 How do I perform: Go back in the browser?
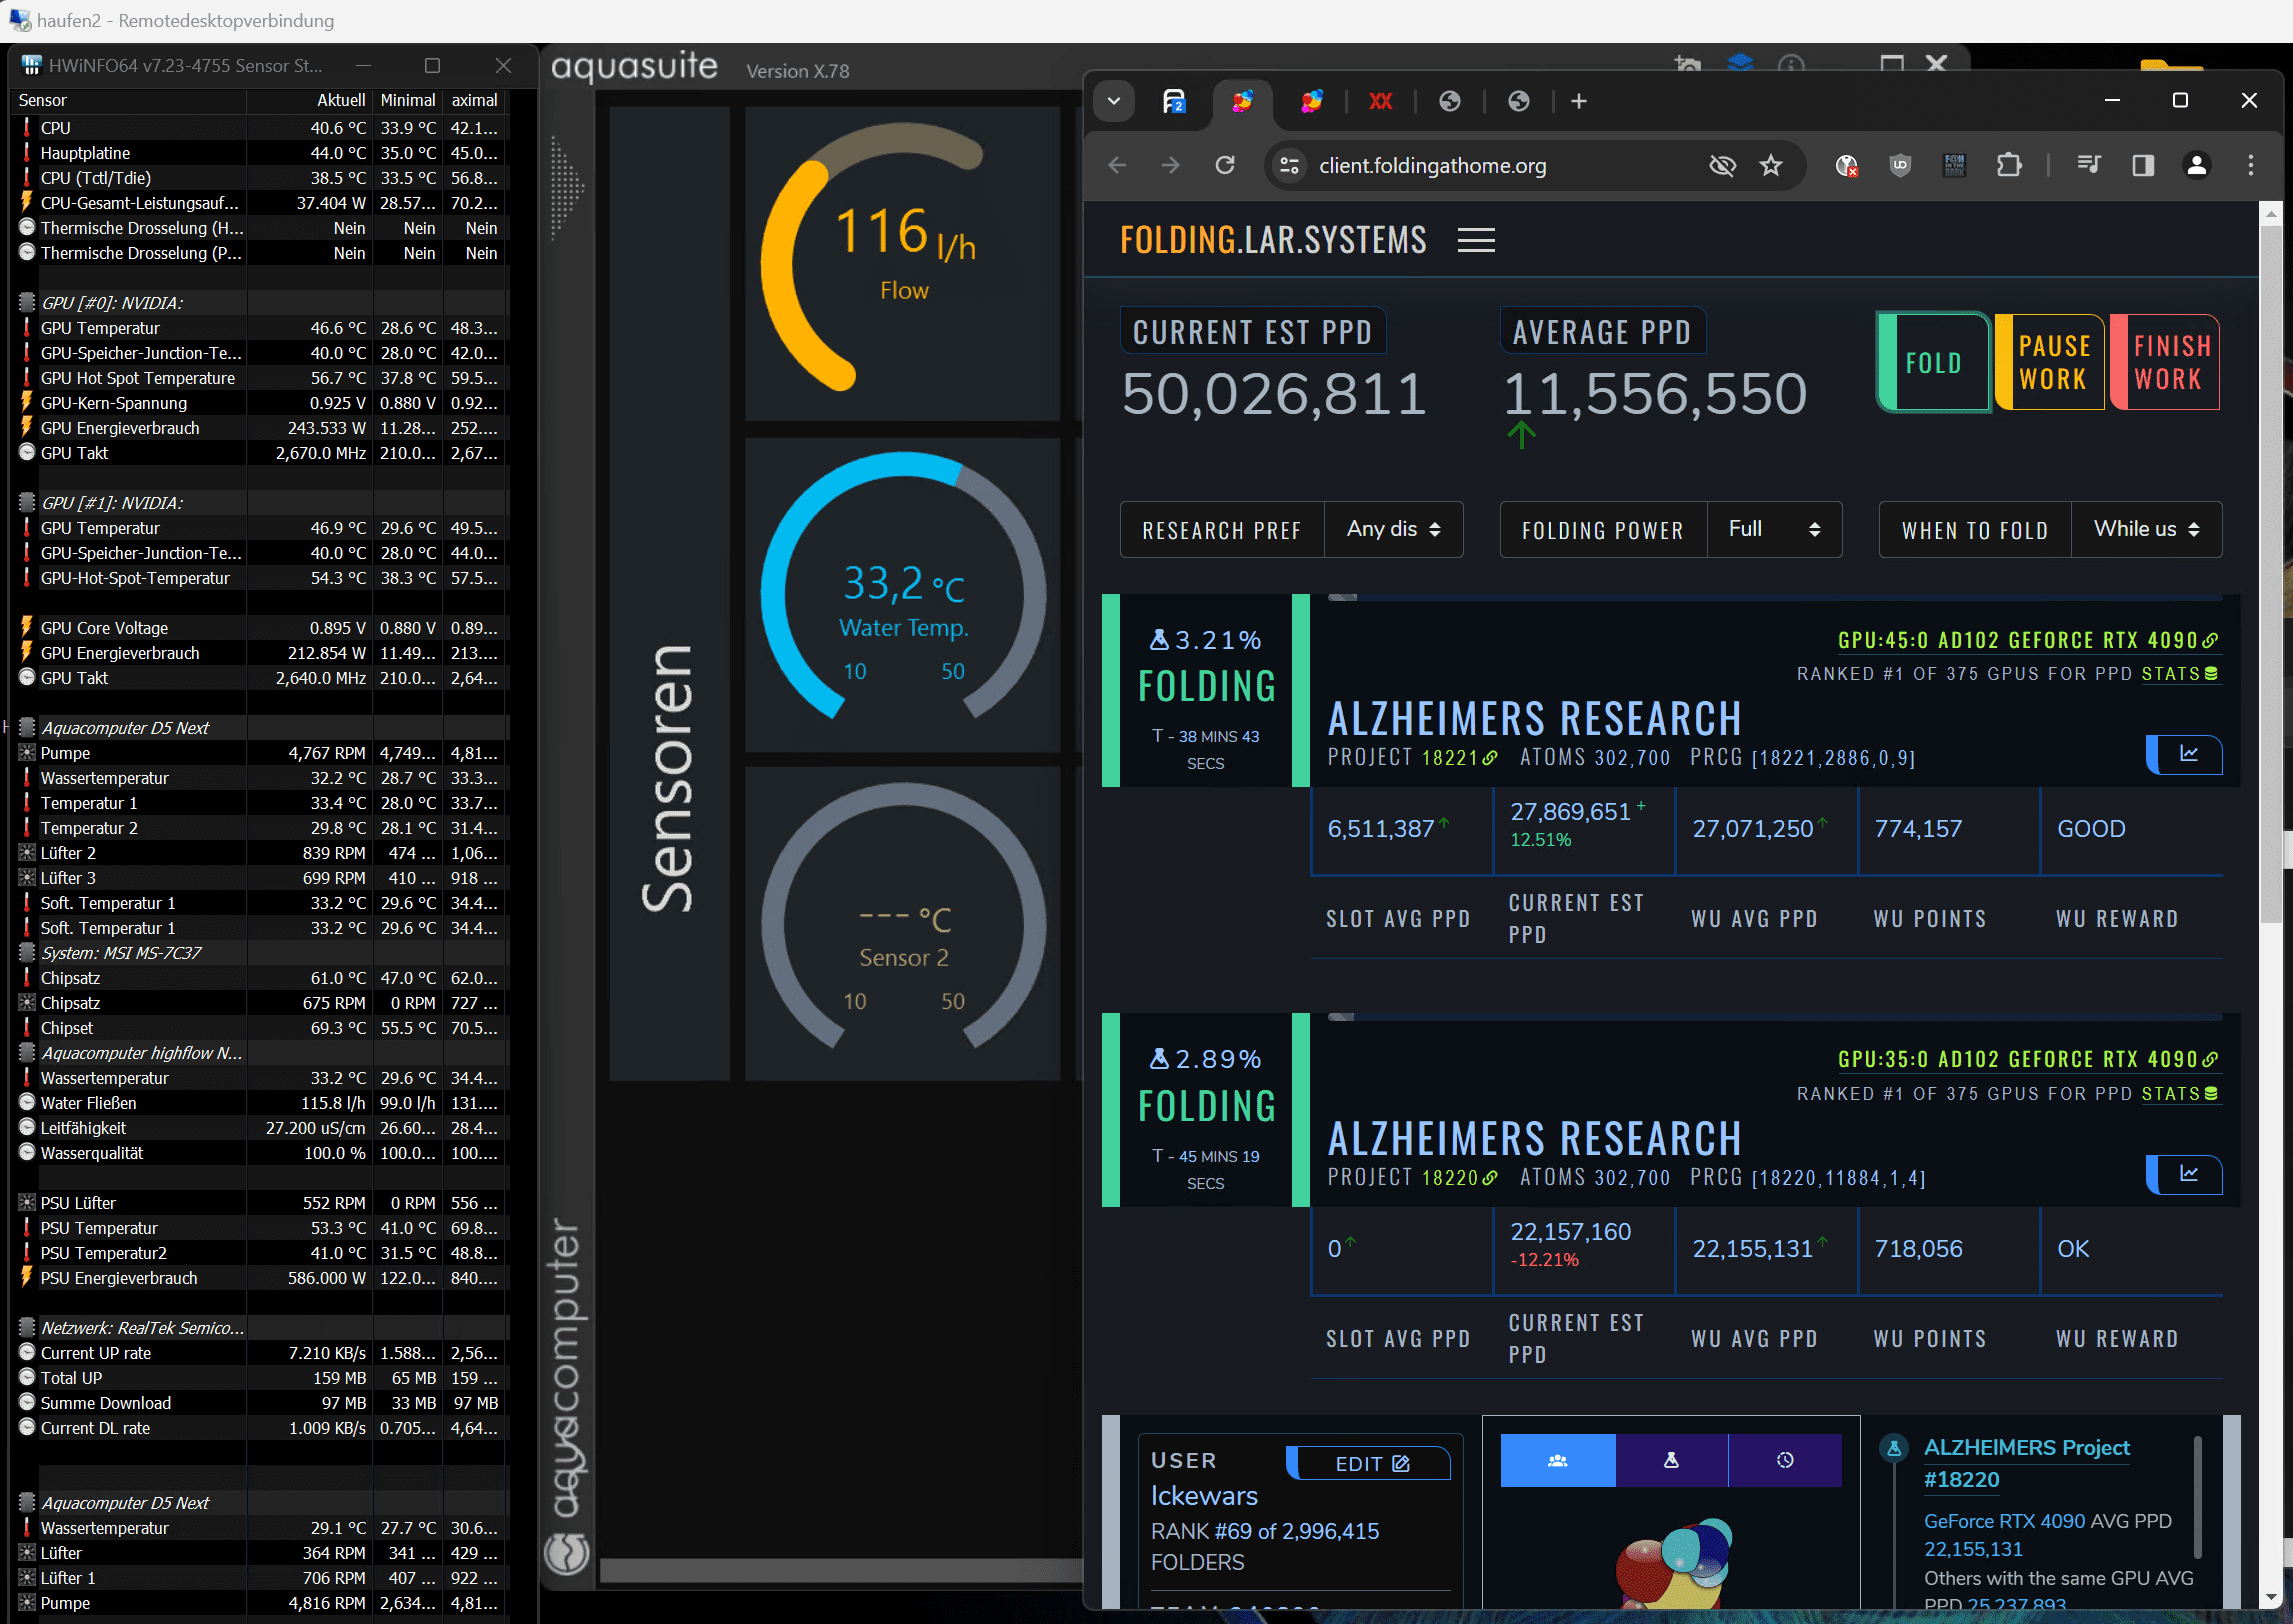click(1118, 165)
